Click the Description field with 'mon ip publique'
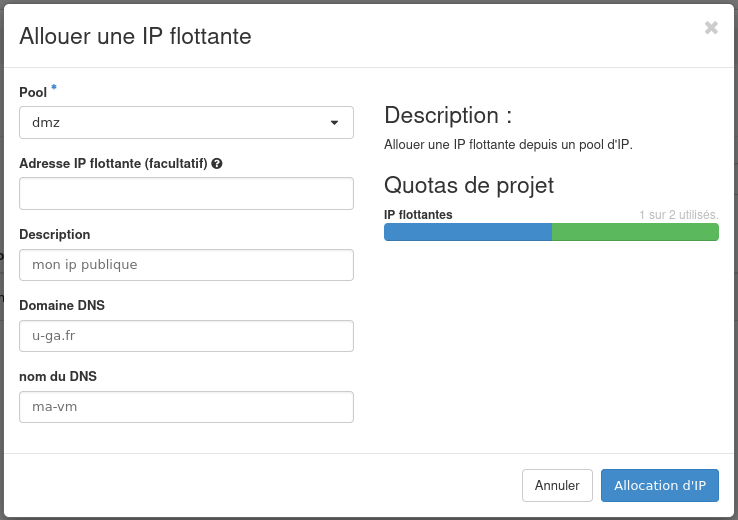The width and height of the screenshot is (738, 520). 186,265
